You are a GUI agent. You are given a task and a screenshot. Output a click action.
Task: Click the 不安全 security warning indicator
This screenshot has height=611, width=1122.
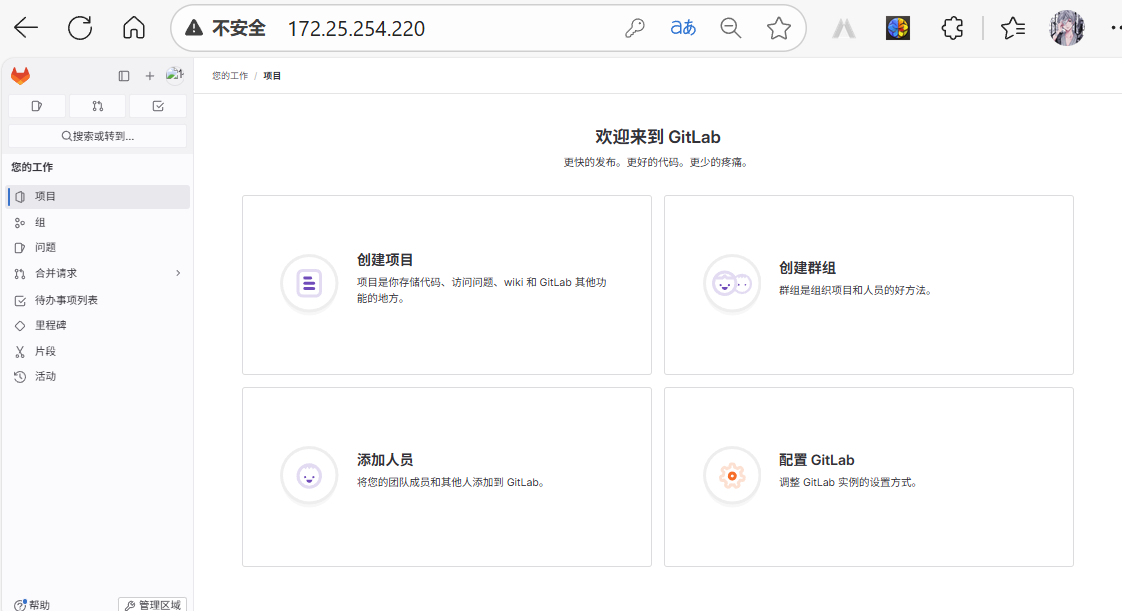pyautogui.click(x=225, y=28)
